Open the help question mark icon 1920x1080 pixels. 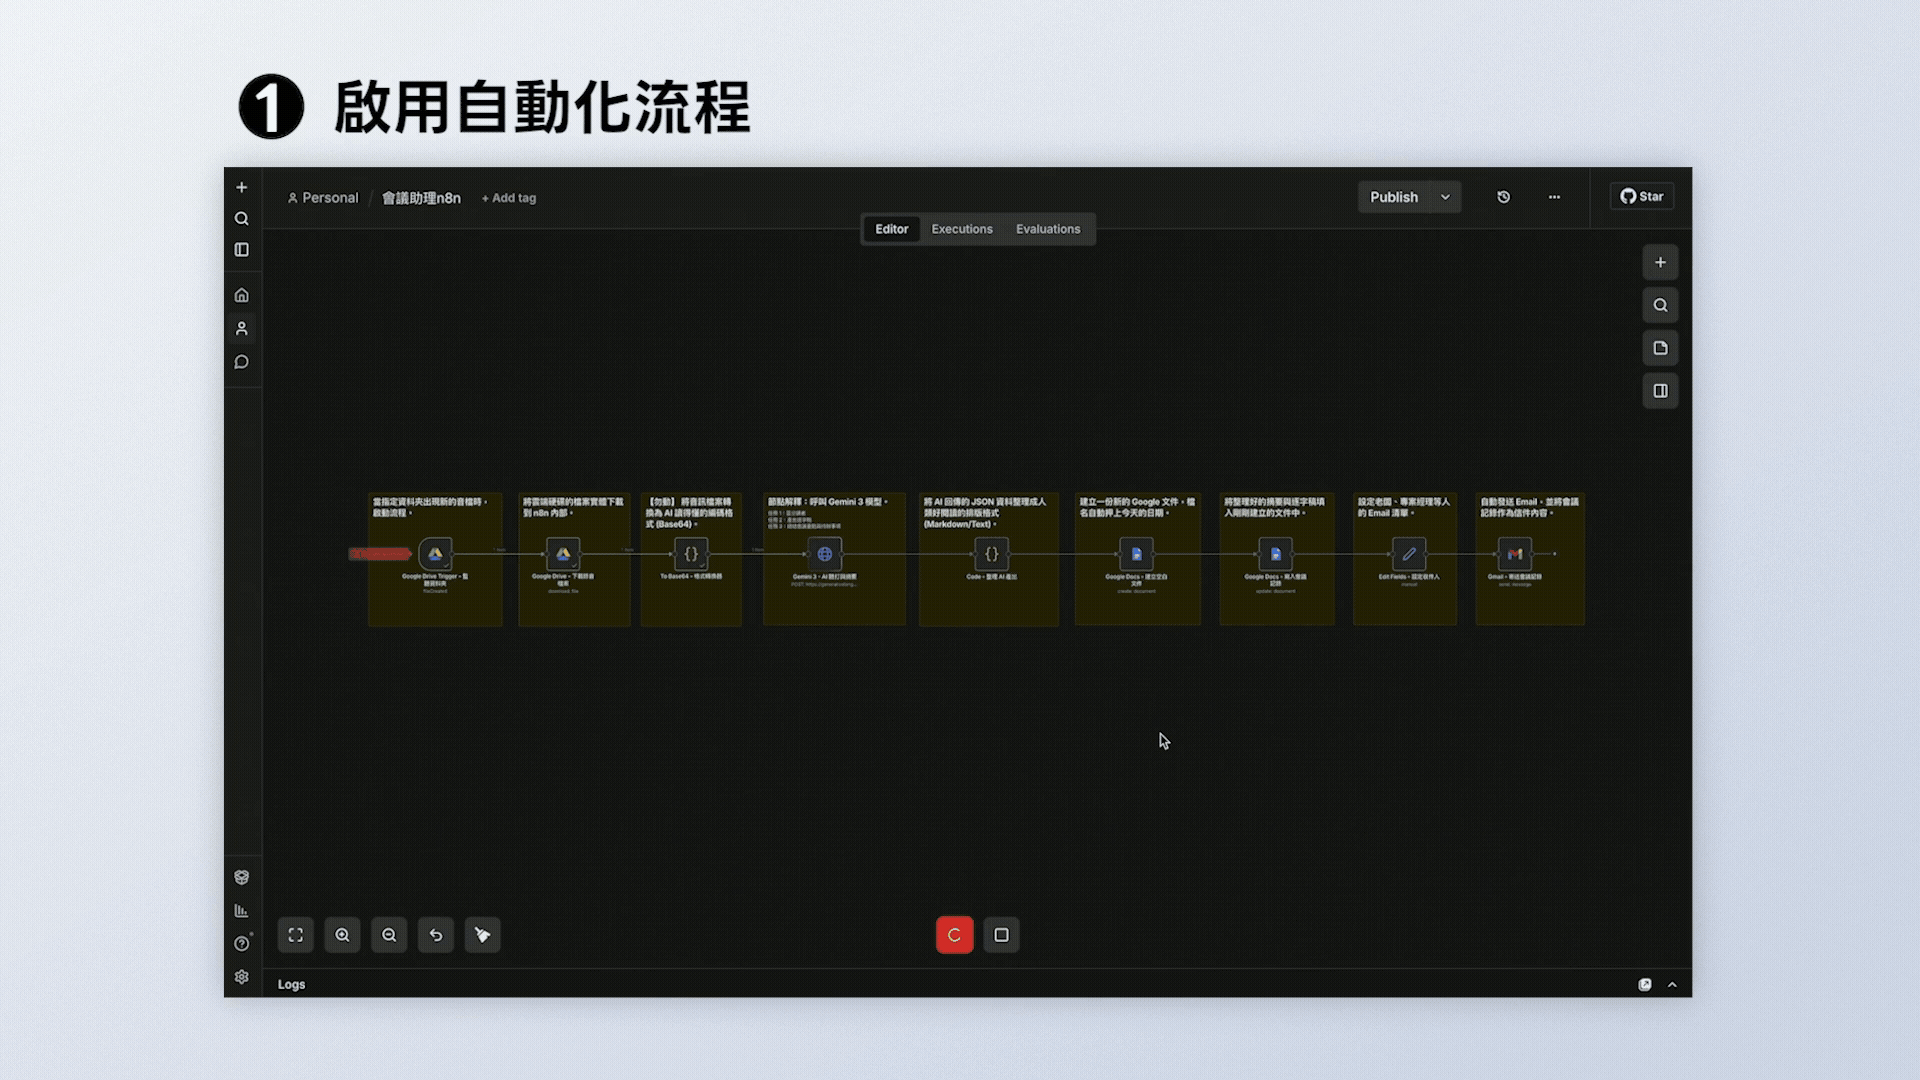241,943
